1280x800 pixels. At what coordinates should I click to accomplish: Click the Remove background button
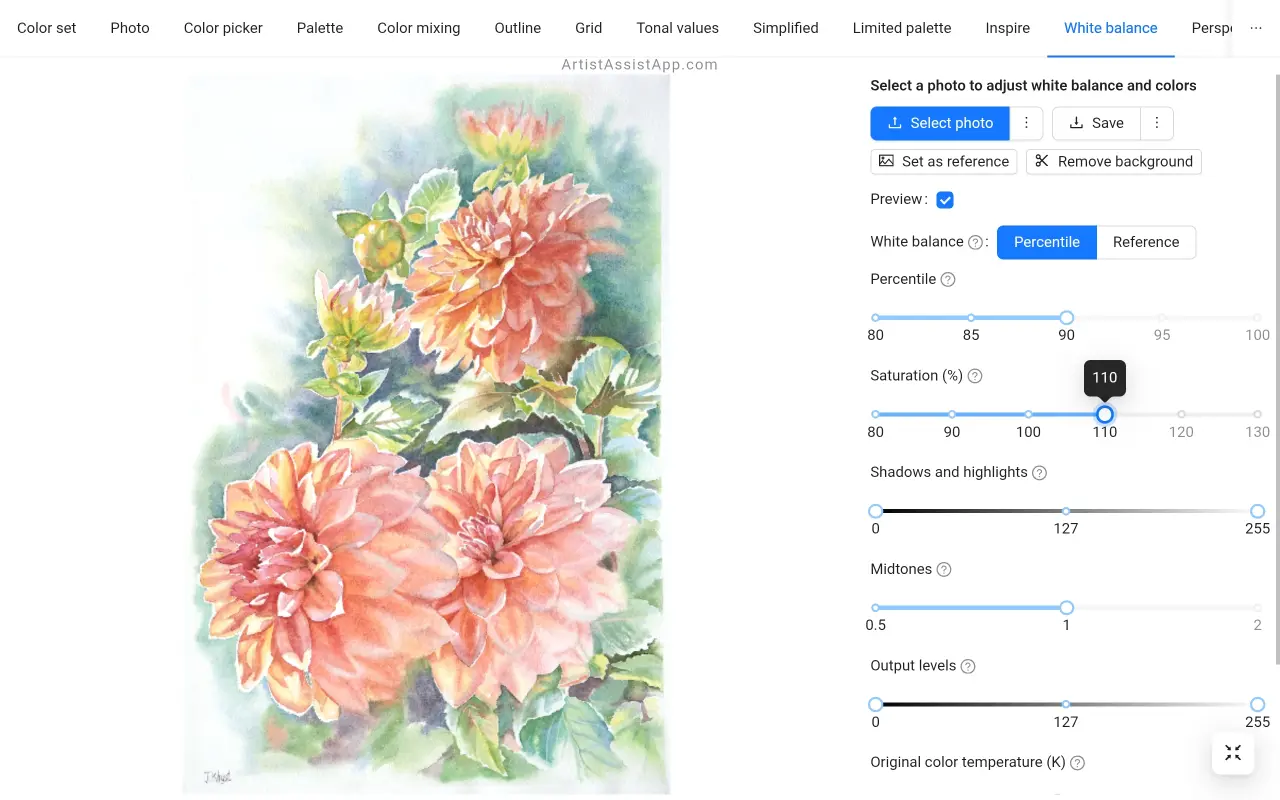[x=1113, y=162]
